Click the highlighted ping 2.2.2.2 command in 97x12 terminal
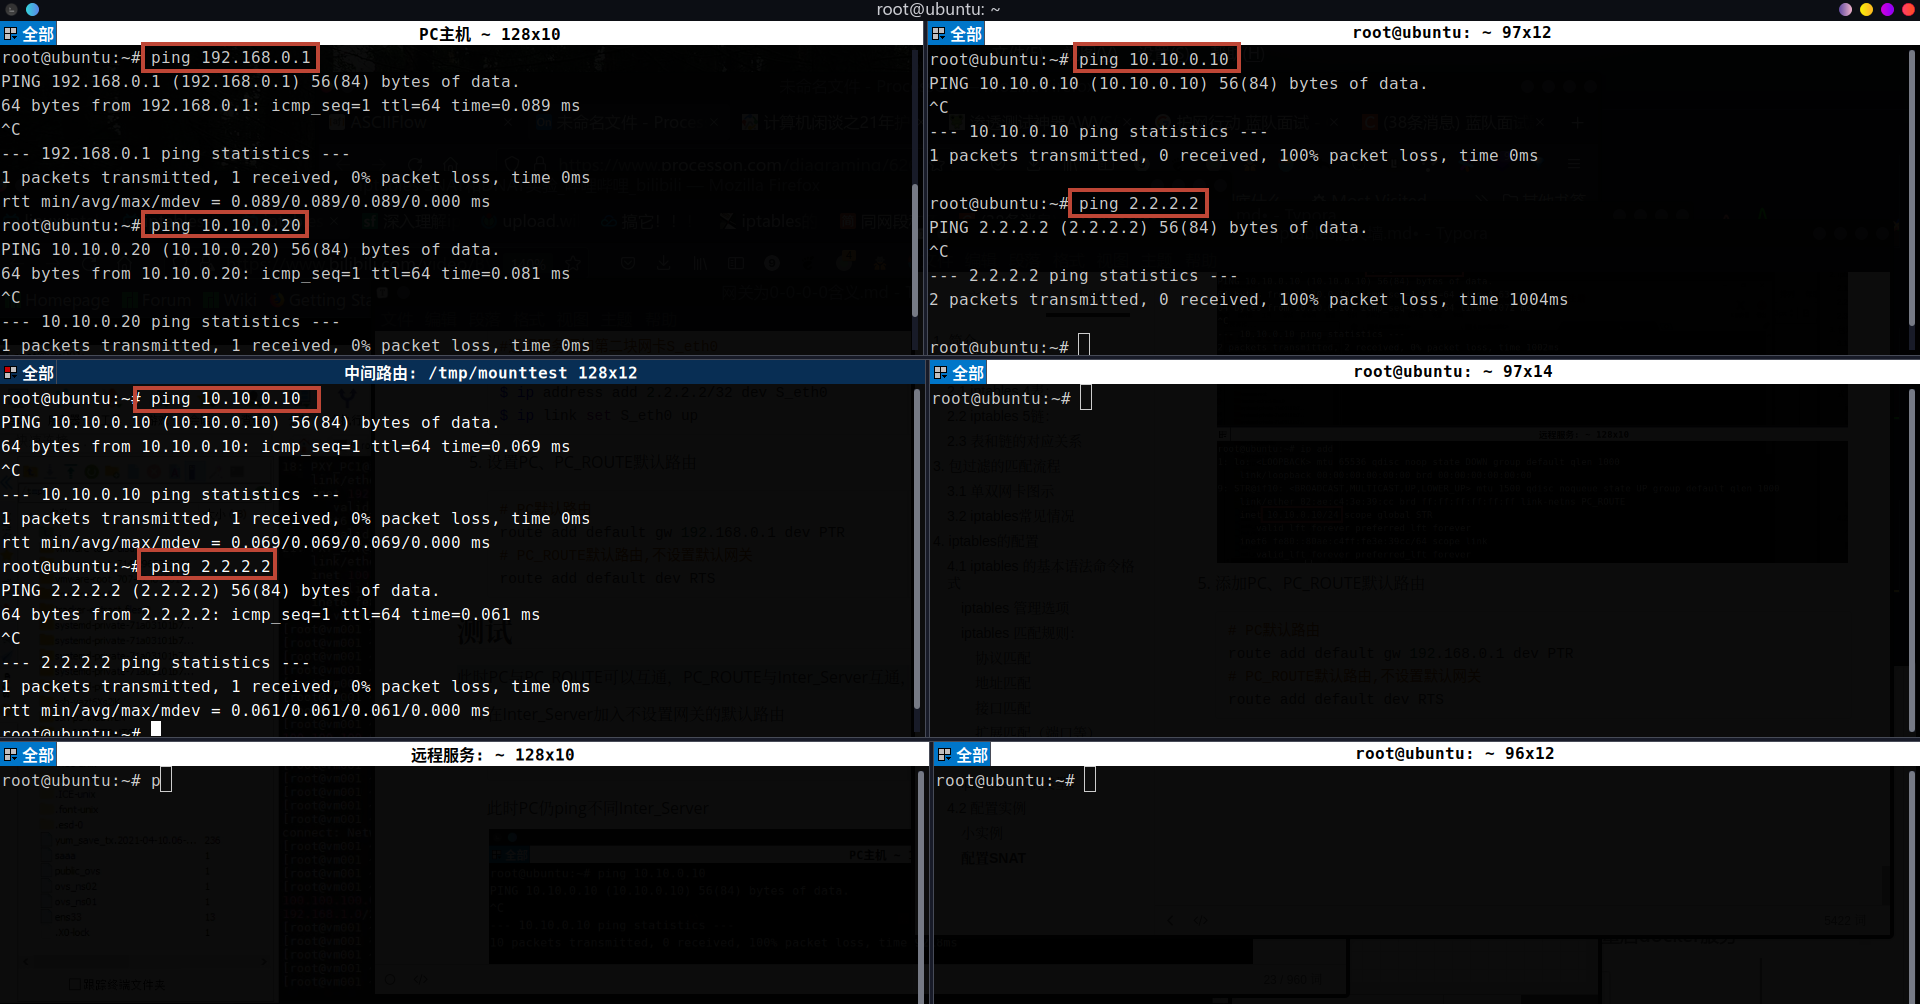 pos(1138,204)
